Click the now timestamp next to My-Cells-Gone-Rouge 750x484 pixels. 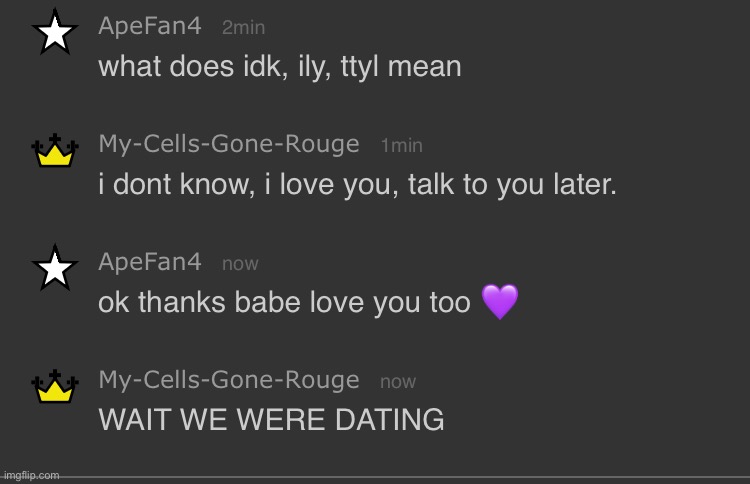click(x=398, y=382)
